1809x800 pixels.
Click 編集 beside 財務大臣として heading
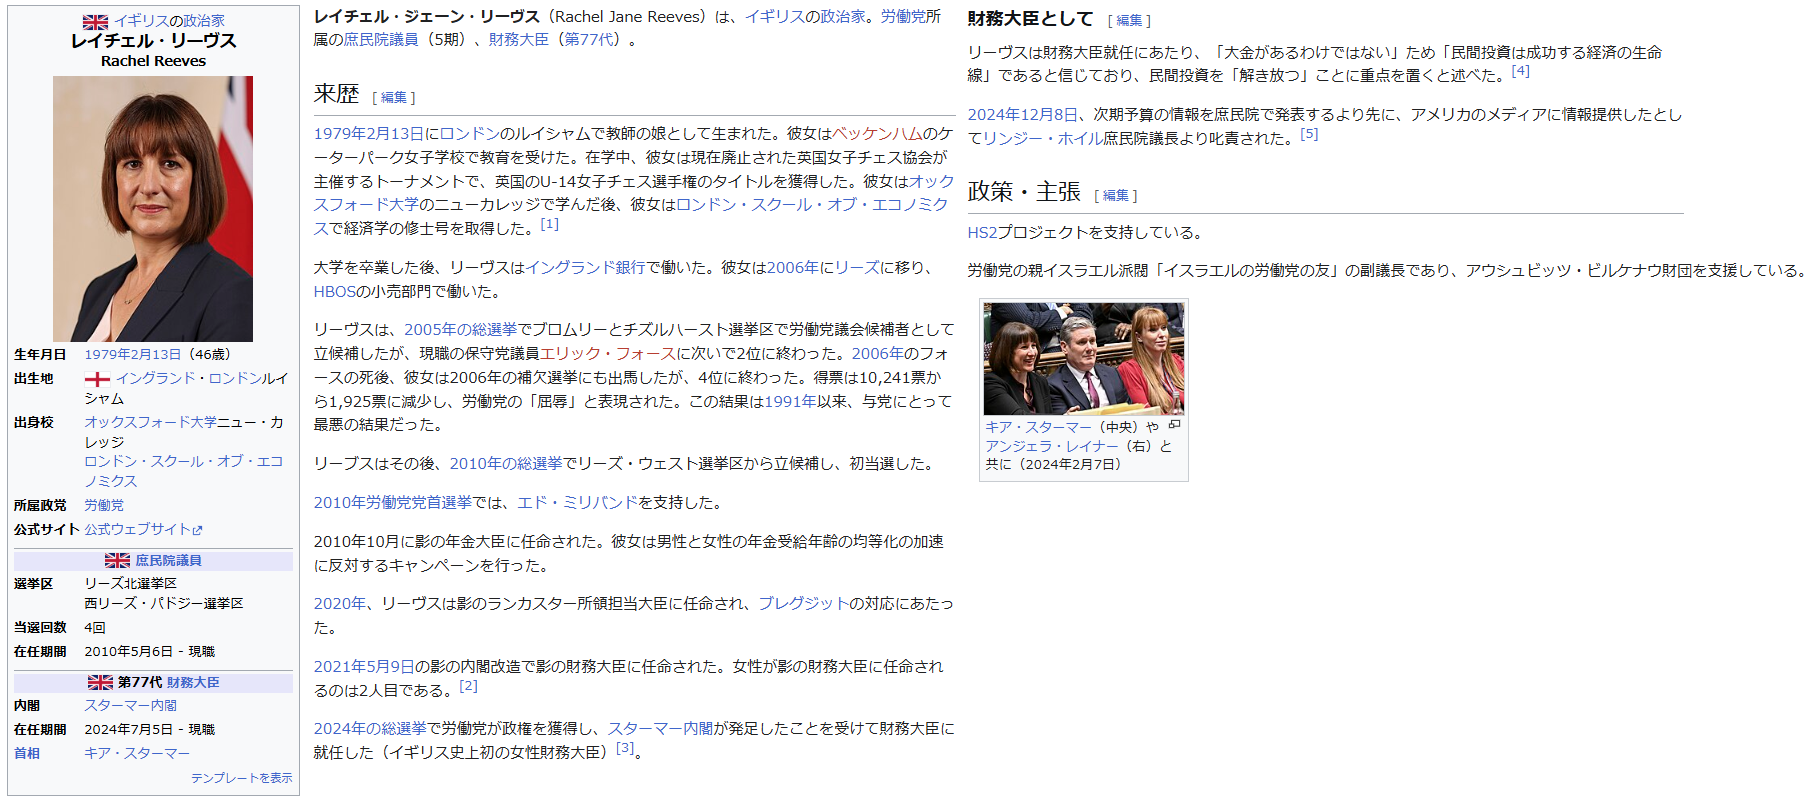(x=1129, y=21)
